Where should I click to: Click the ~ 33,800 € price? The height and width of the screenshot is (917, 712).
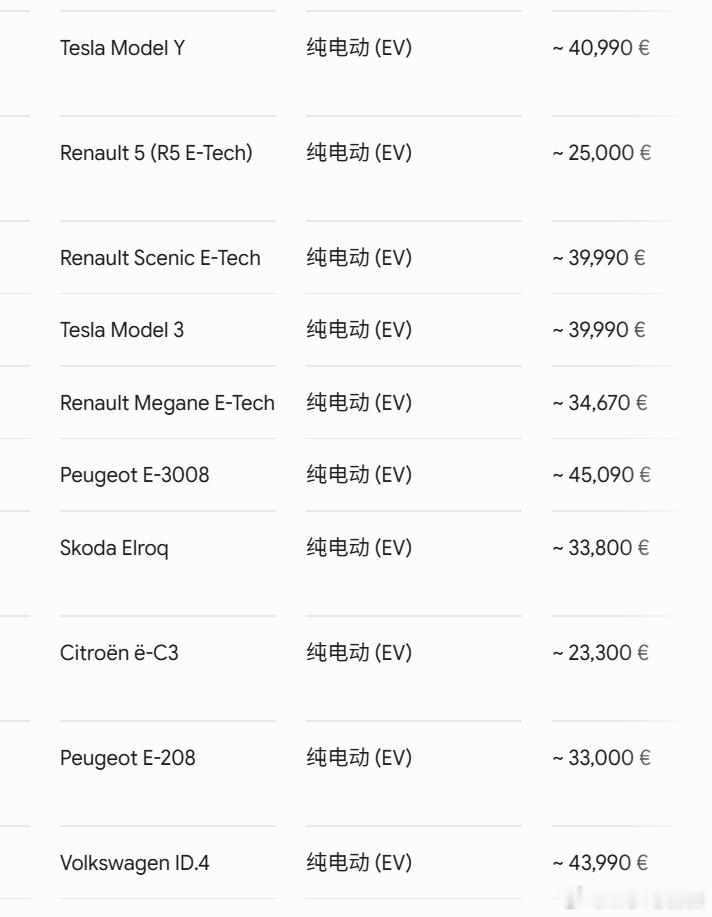[x=601, y=548]
